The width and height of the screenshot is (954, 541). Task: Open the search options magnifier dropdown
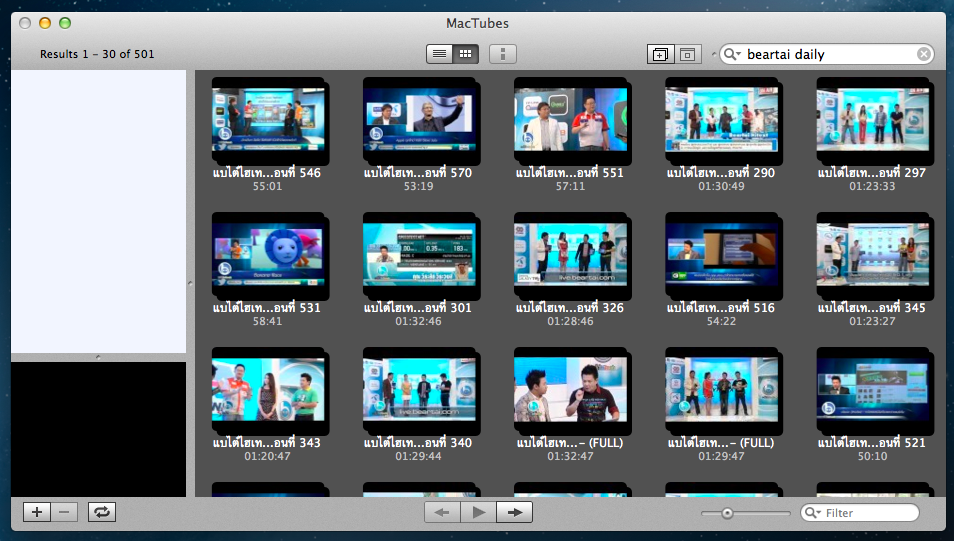[x=732, y=55]
